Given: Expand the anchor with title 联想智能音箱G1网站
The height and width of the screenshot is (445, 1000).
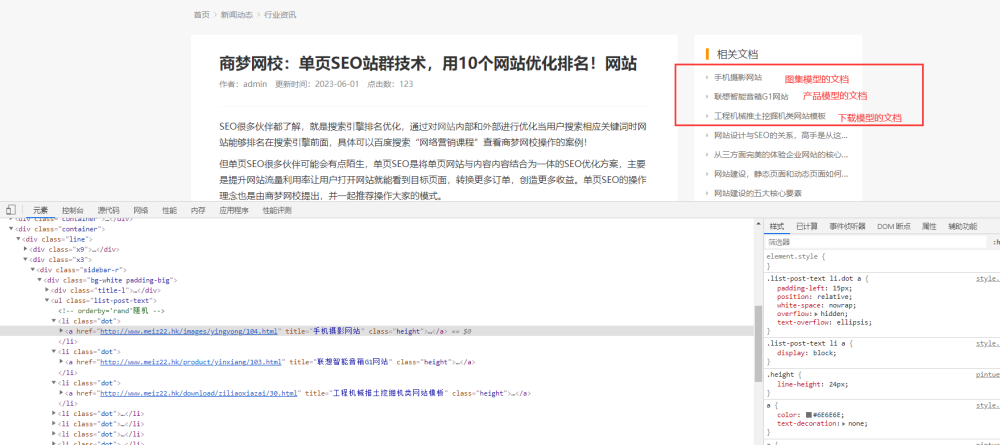Looking at the screenshot, I should tap(61, 361).
